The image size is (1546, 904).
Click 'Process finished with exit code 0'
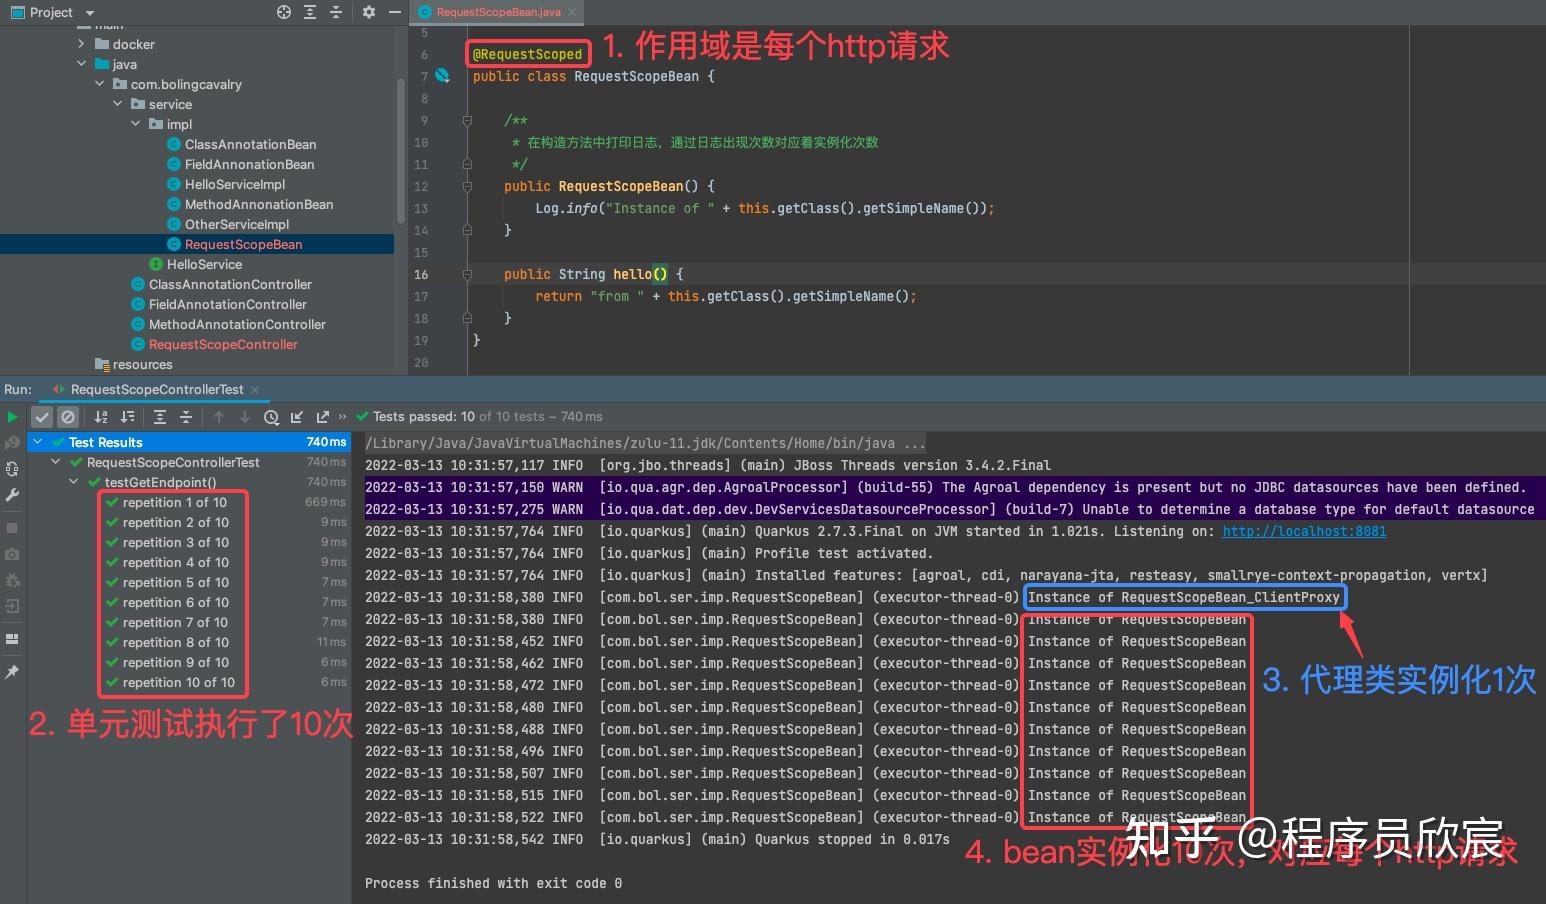[493, 883]
